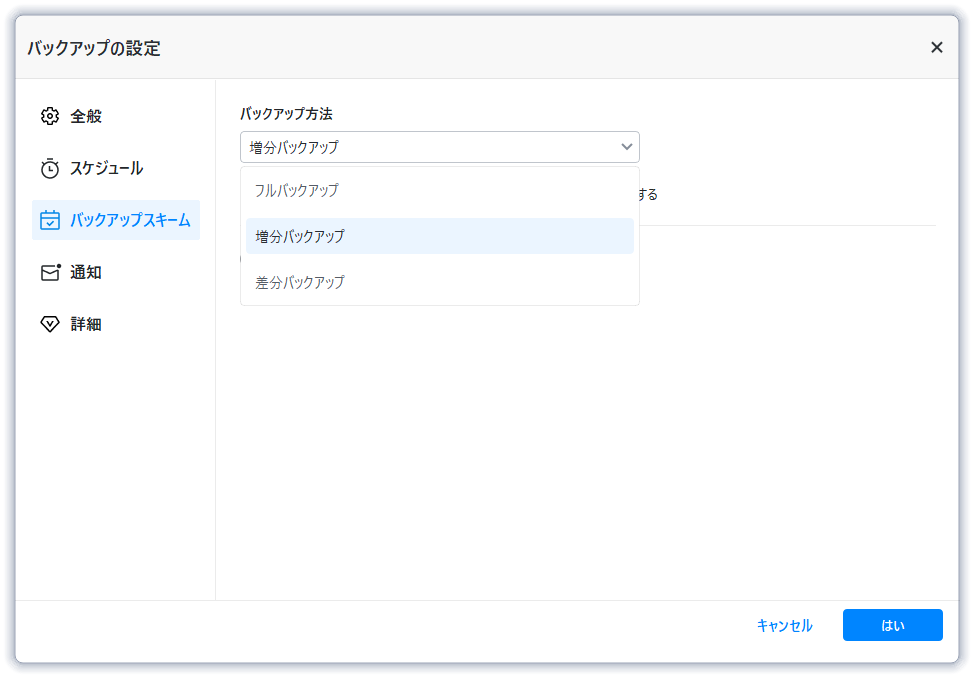This screenshot has width=974, height=678.
Task: Choose フルバックアップ from the dropdown list
Action: [297, 190]
